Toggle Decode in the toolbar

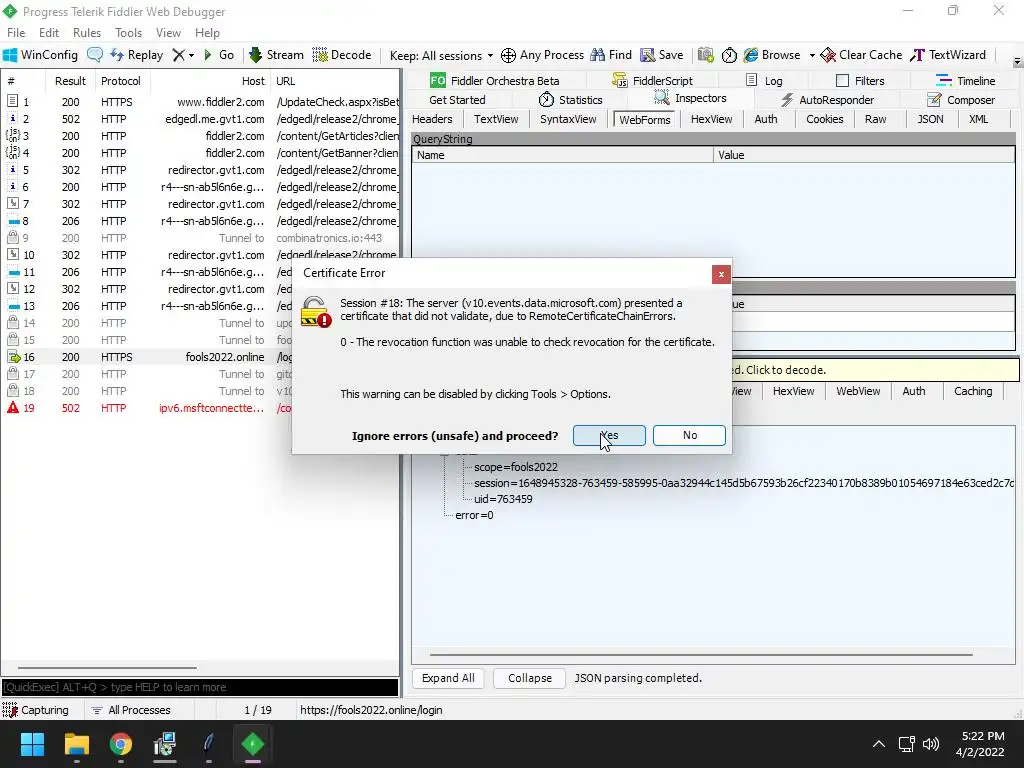click(x=342, y=55)
